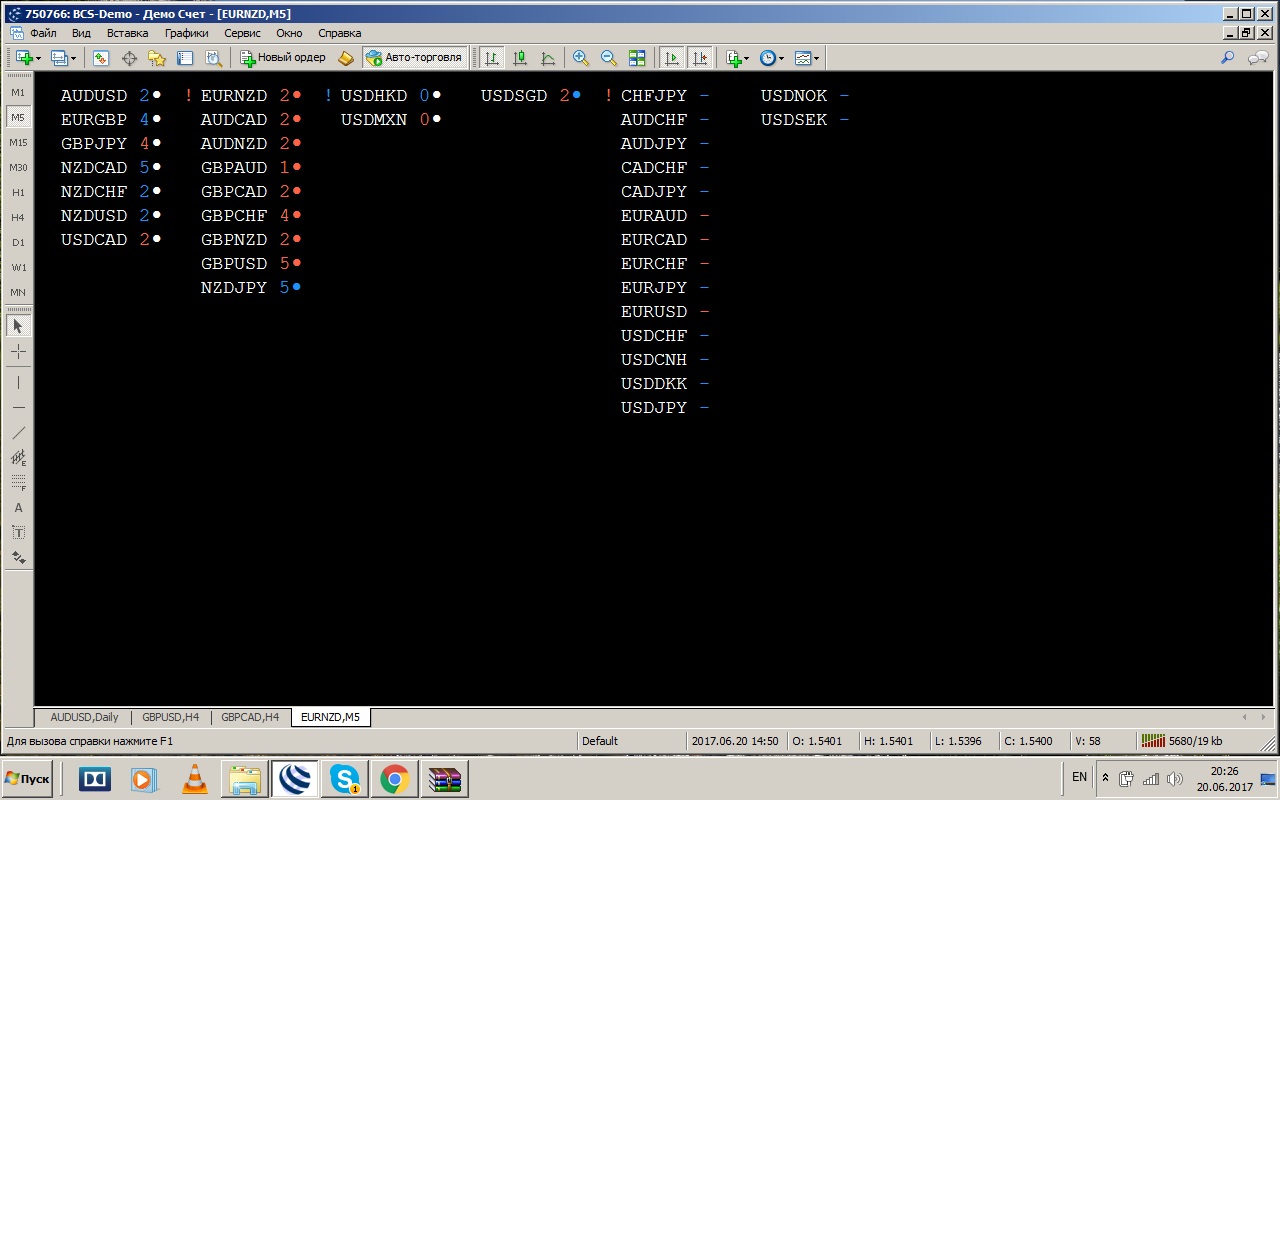1280x1244 pixels.
Task: Open the Data Window crosshair icon
Action: coord(129,58)
